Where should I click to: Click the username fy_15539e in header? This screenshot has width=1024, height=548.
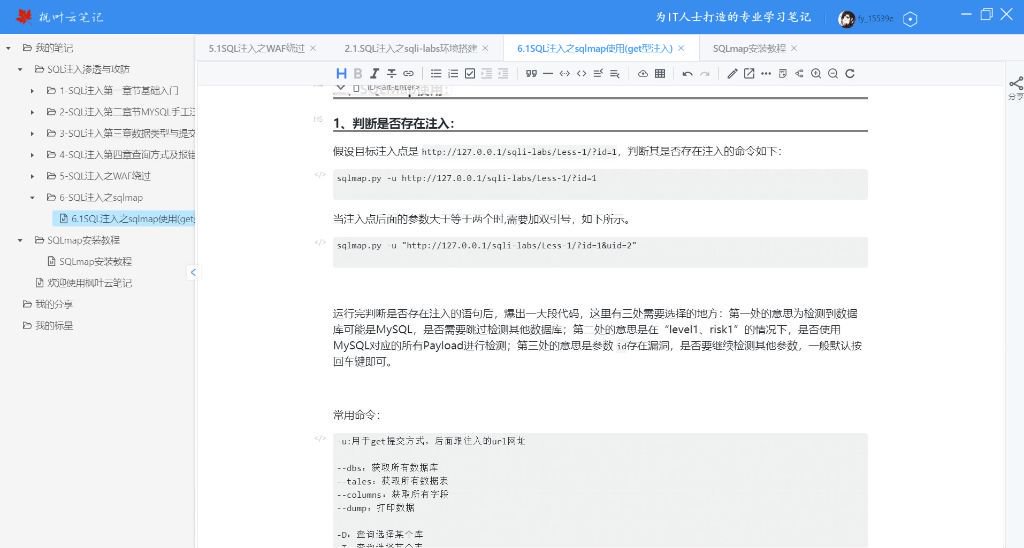[875, 19]
